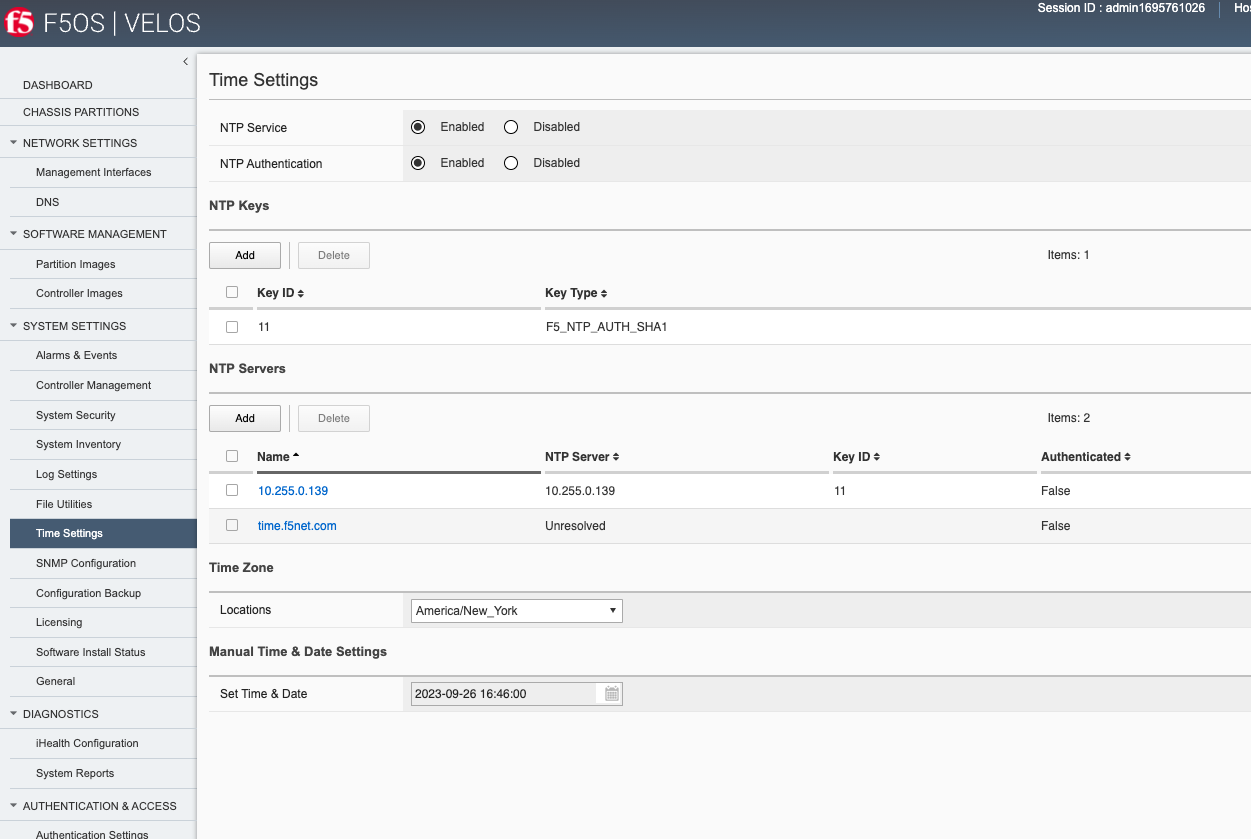Collapse NETWORK SETTINGS section
Image resolution: width=1251 pixels, height=839 pixels.
point(14,143)
